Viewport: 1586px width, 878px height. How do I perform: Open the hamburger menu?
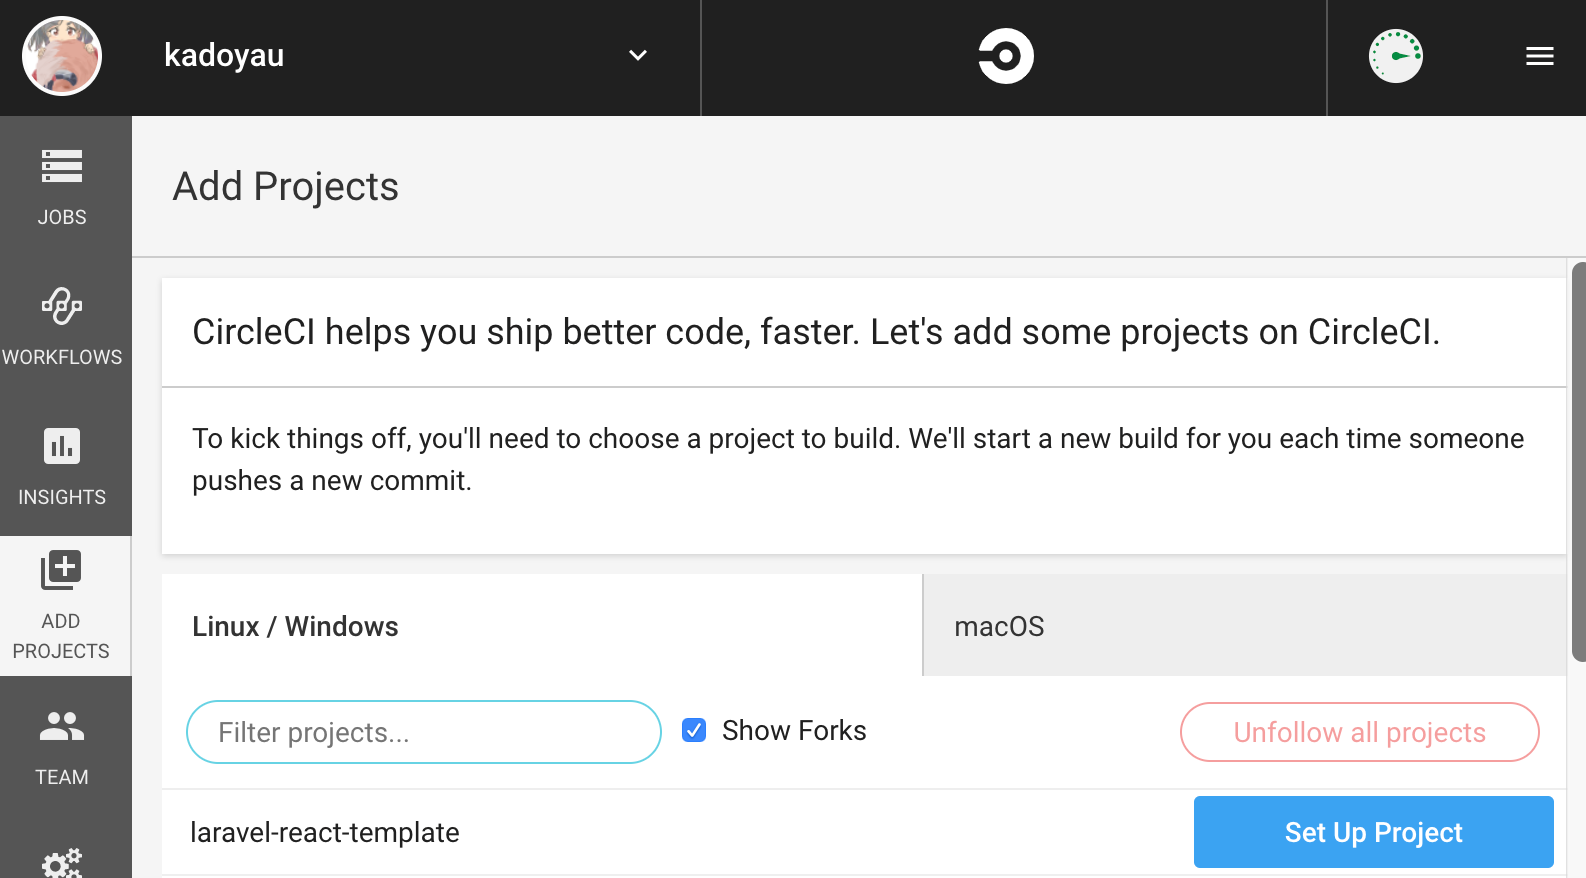click(x=1539, y=57)
